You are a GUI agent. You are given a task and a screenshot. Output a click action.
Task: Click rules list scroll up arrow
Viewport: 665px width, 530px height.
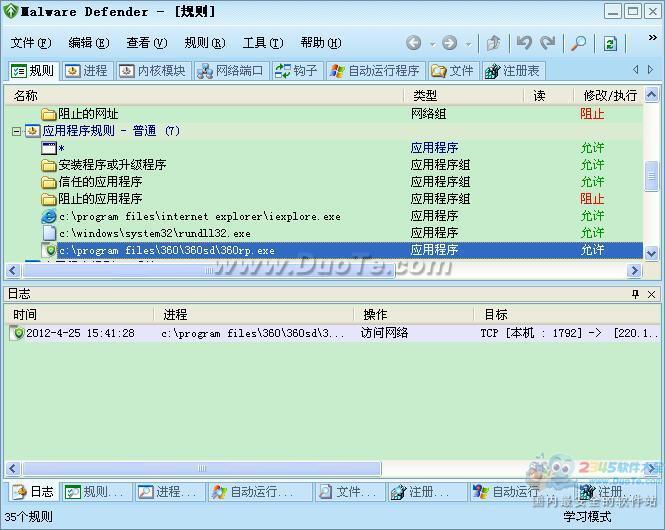651,94
